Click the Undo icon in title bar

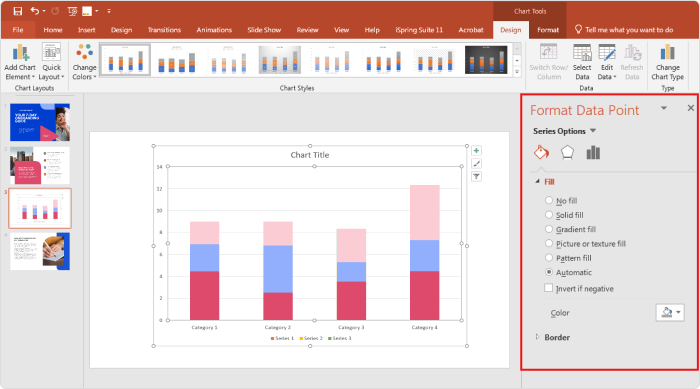(34, 11)
